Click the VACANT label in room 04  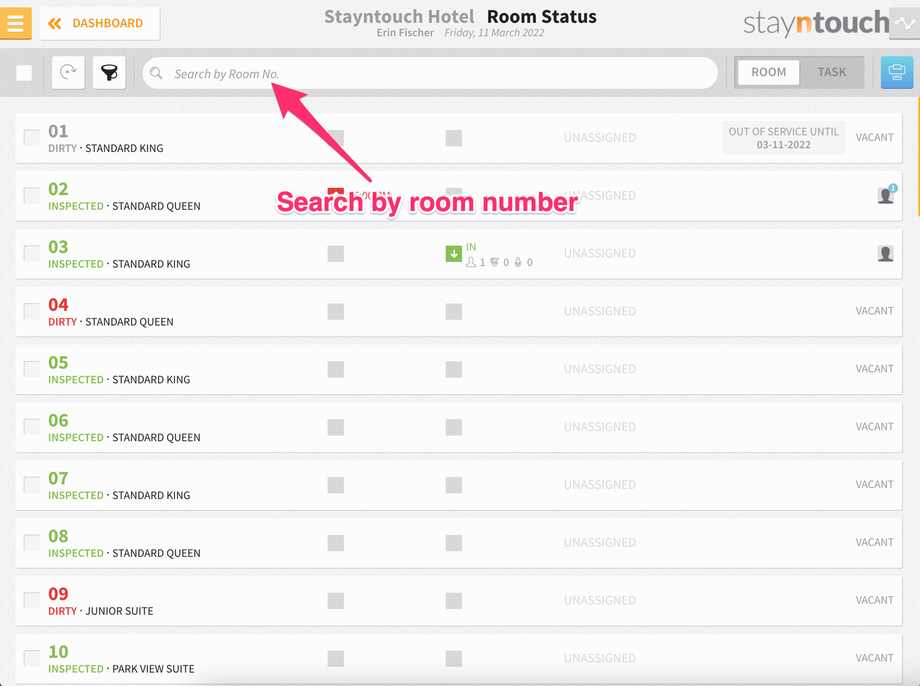coord(874,311)
